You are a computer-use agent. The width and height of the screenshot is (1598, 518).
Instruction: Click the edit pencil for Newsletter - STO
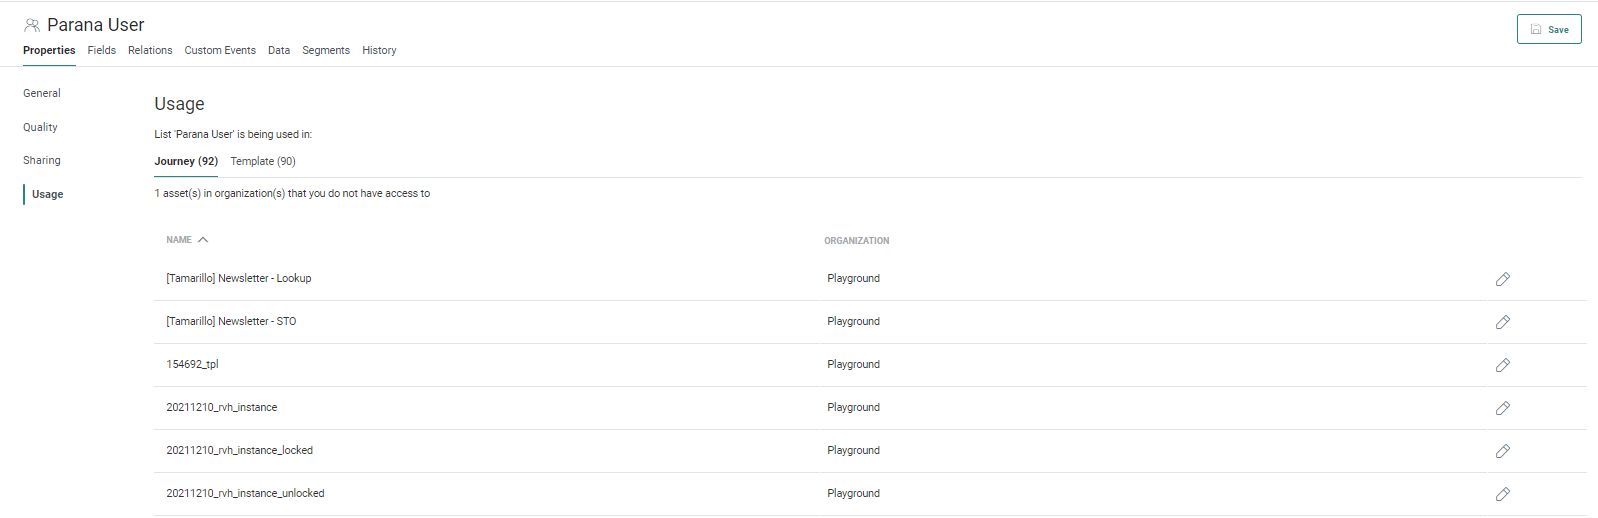(x=1502, y=322)
